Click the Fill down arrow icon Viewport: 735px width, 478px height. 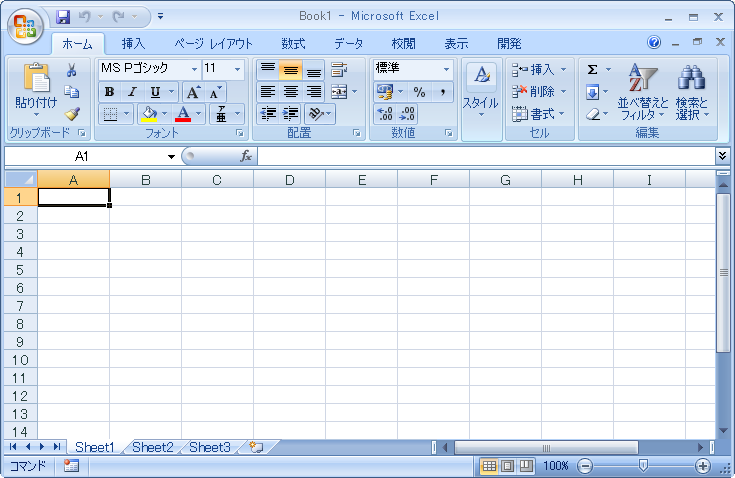(x=592, y=92)
